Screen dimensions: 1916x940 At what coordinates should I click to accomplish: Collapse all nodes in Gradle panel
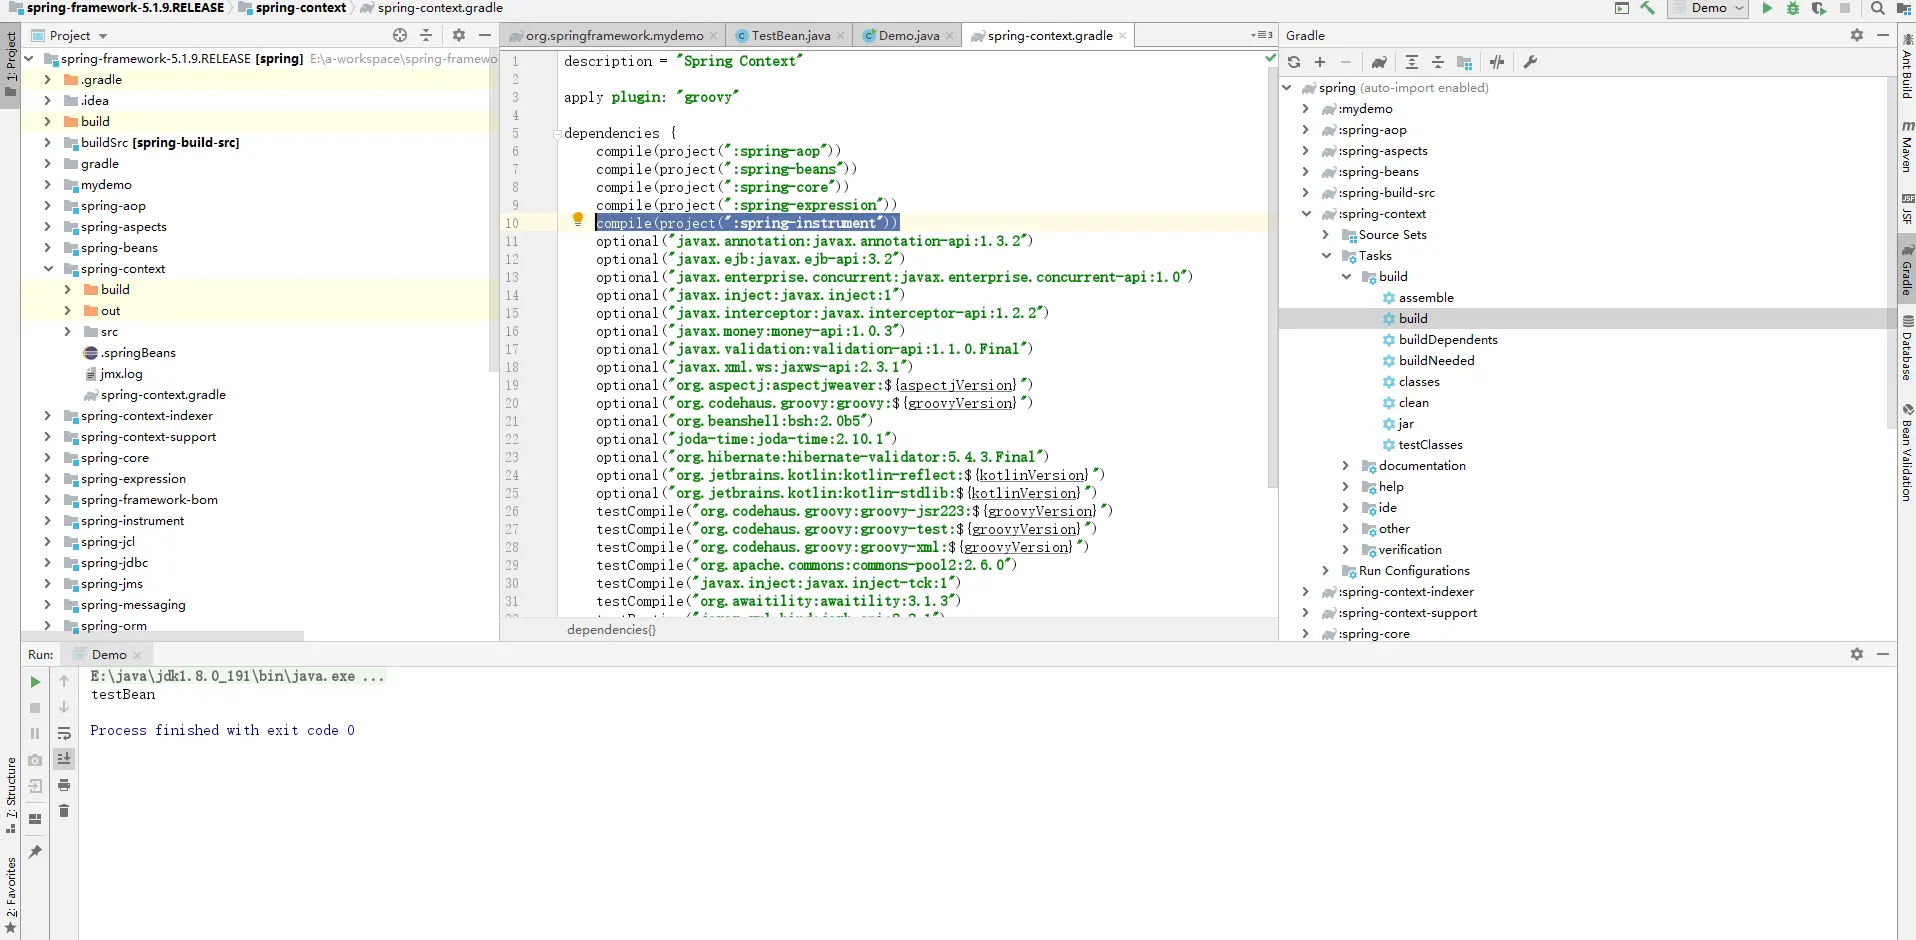(x=1438, y=62)
